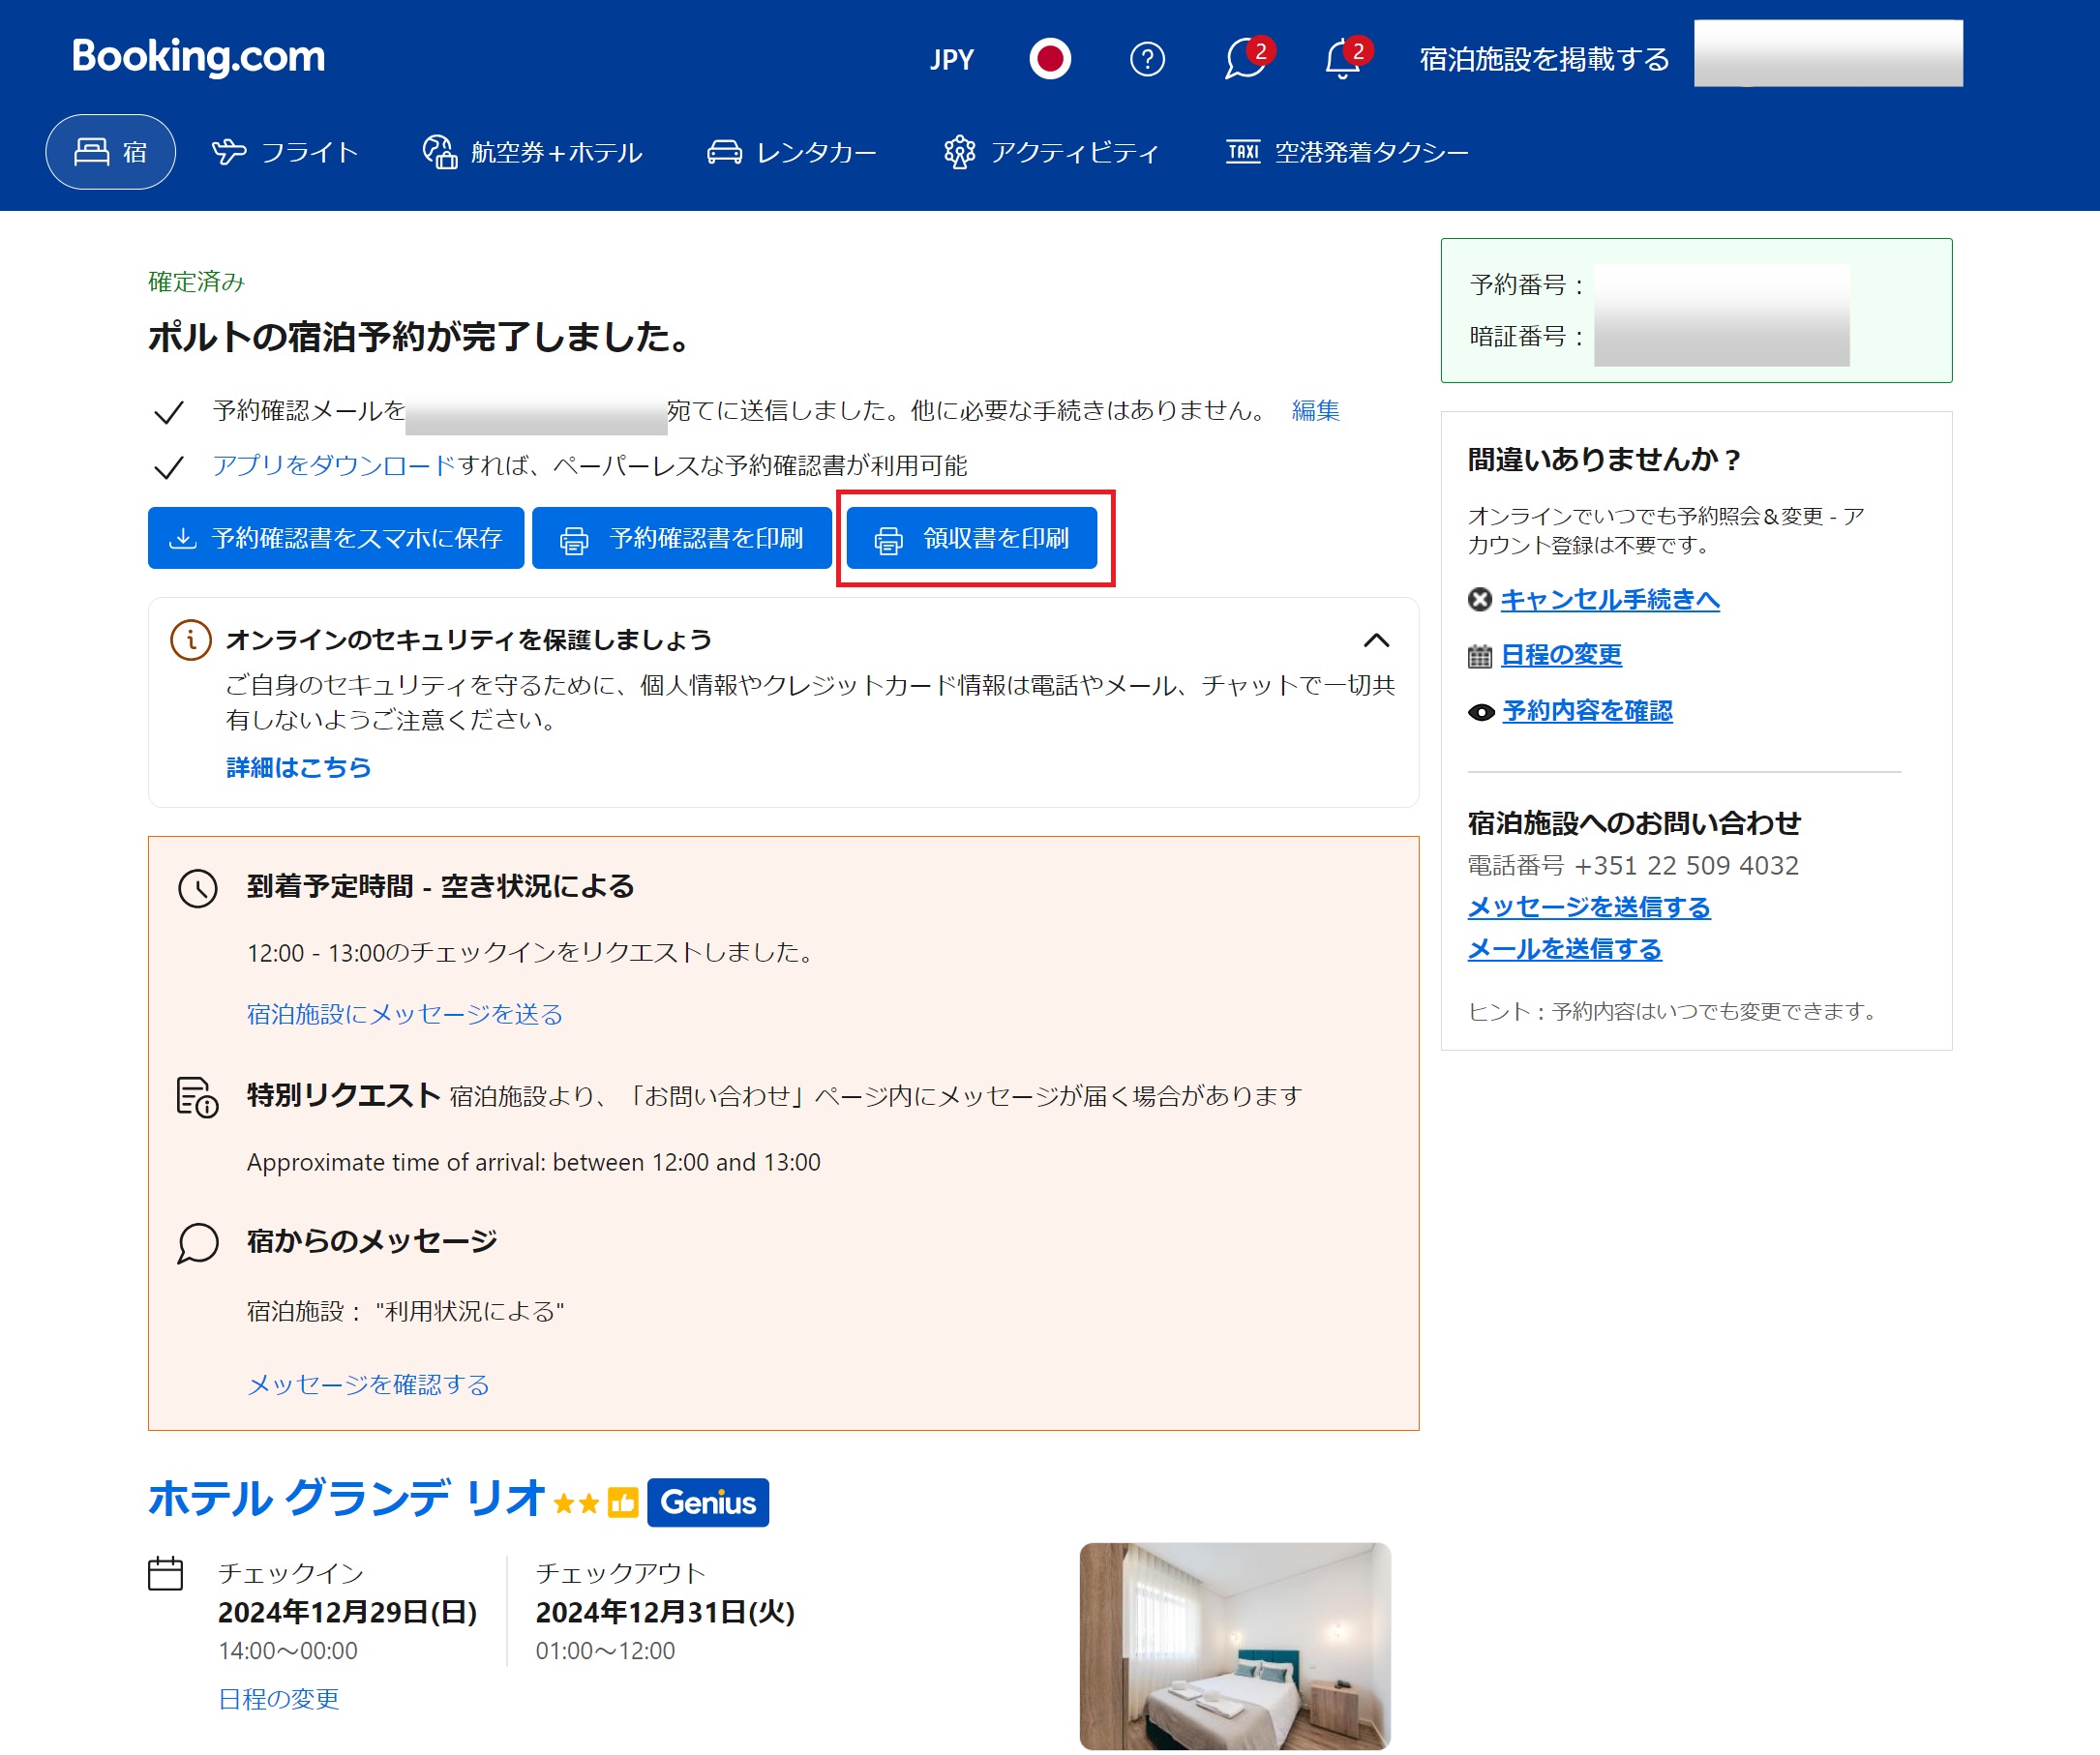This screenshot has width=2100, height=1755.
Task: Click キャンセル手続きへ link
Action: 1609,599
